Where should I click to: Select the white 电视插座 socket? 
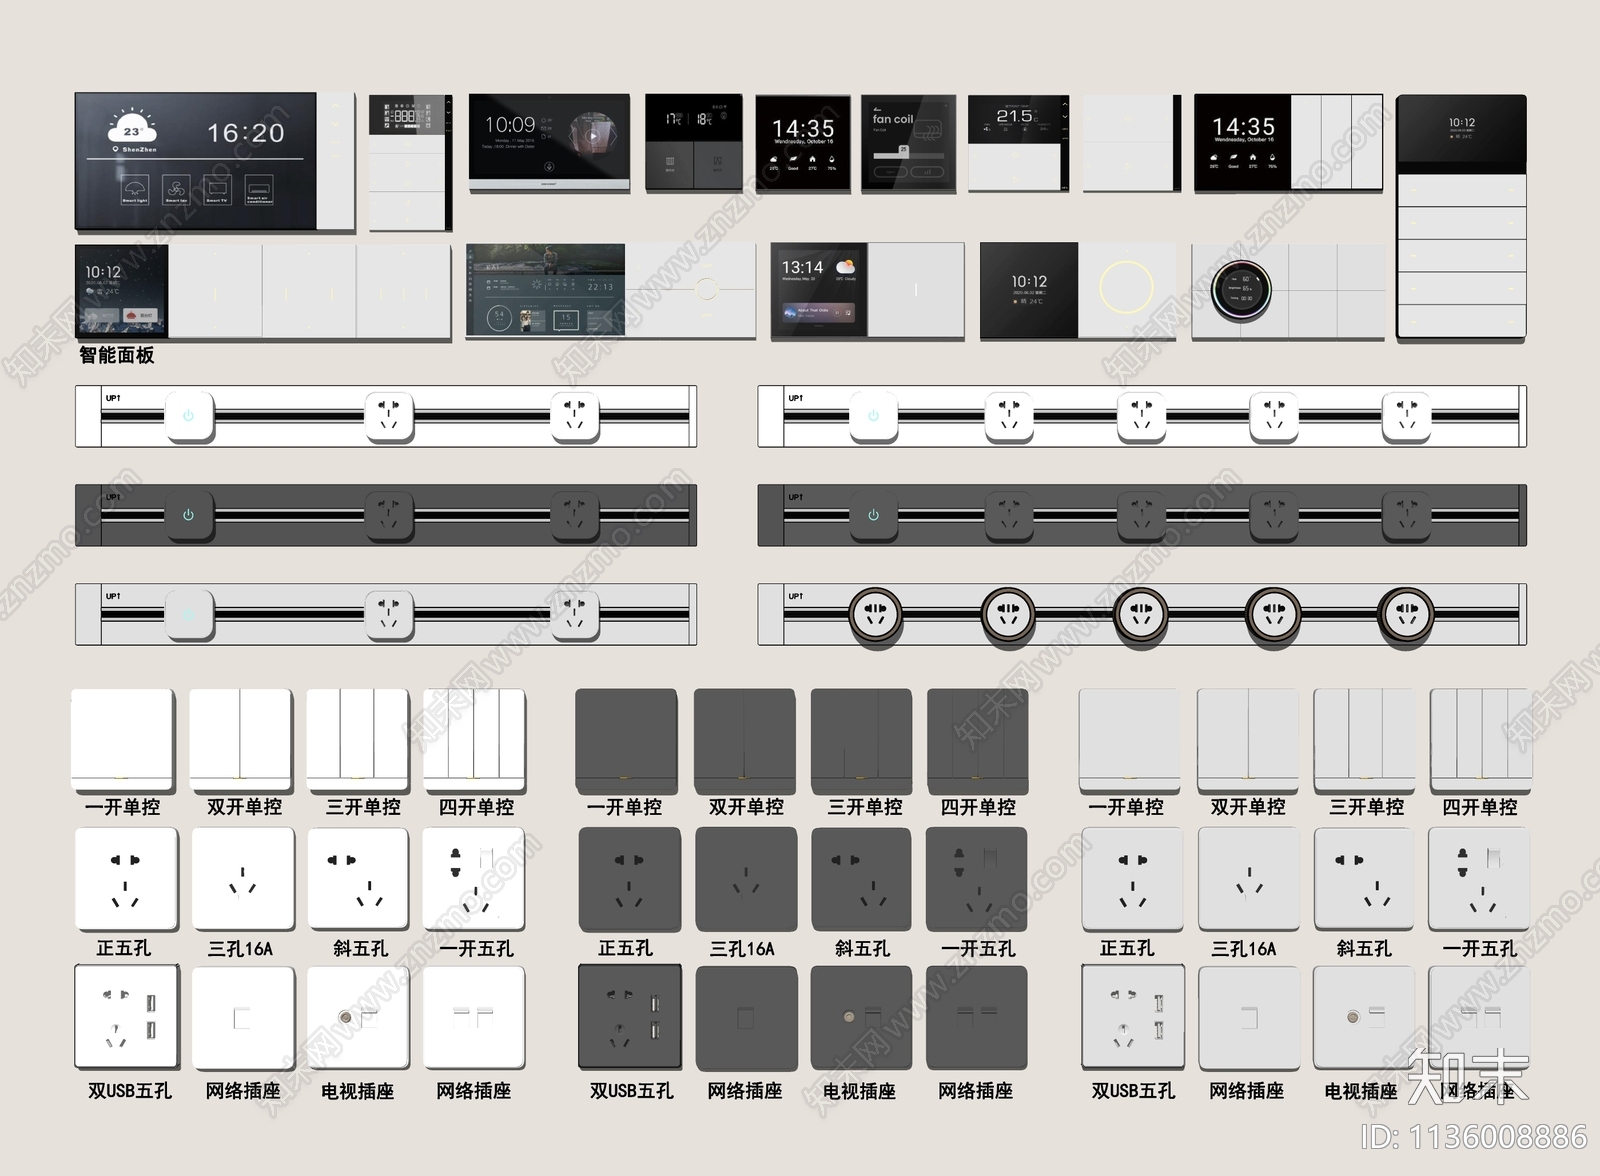(x=358, y=1017)
